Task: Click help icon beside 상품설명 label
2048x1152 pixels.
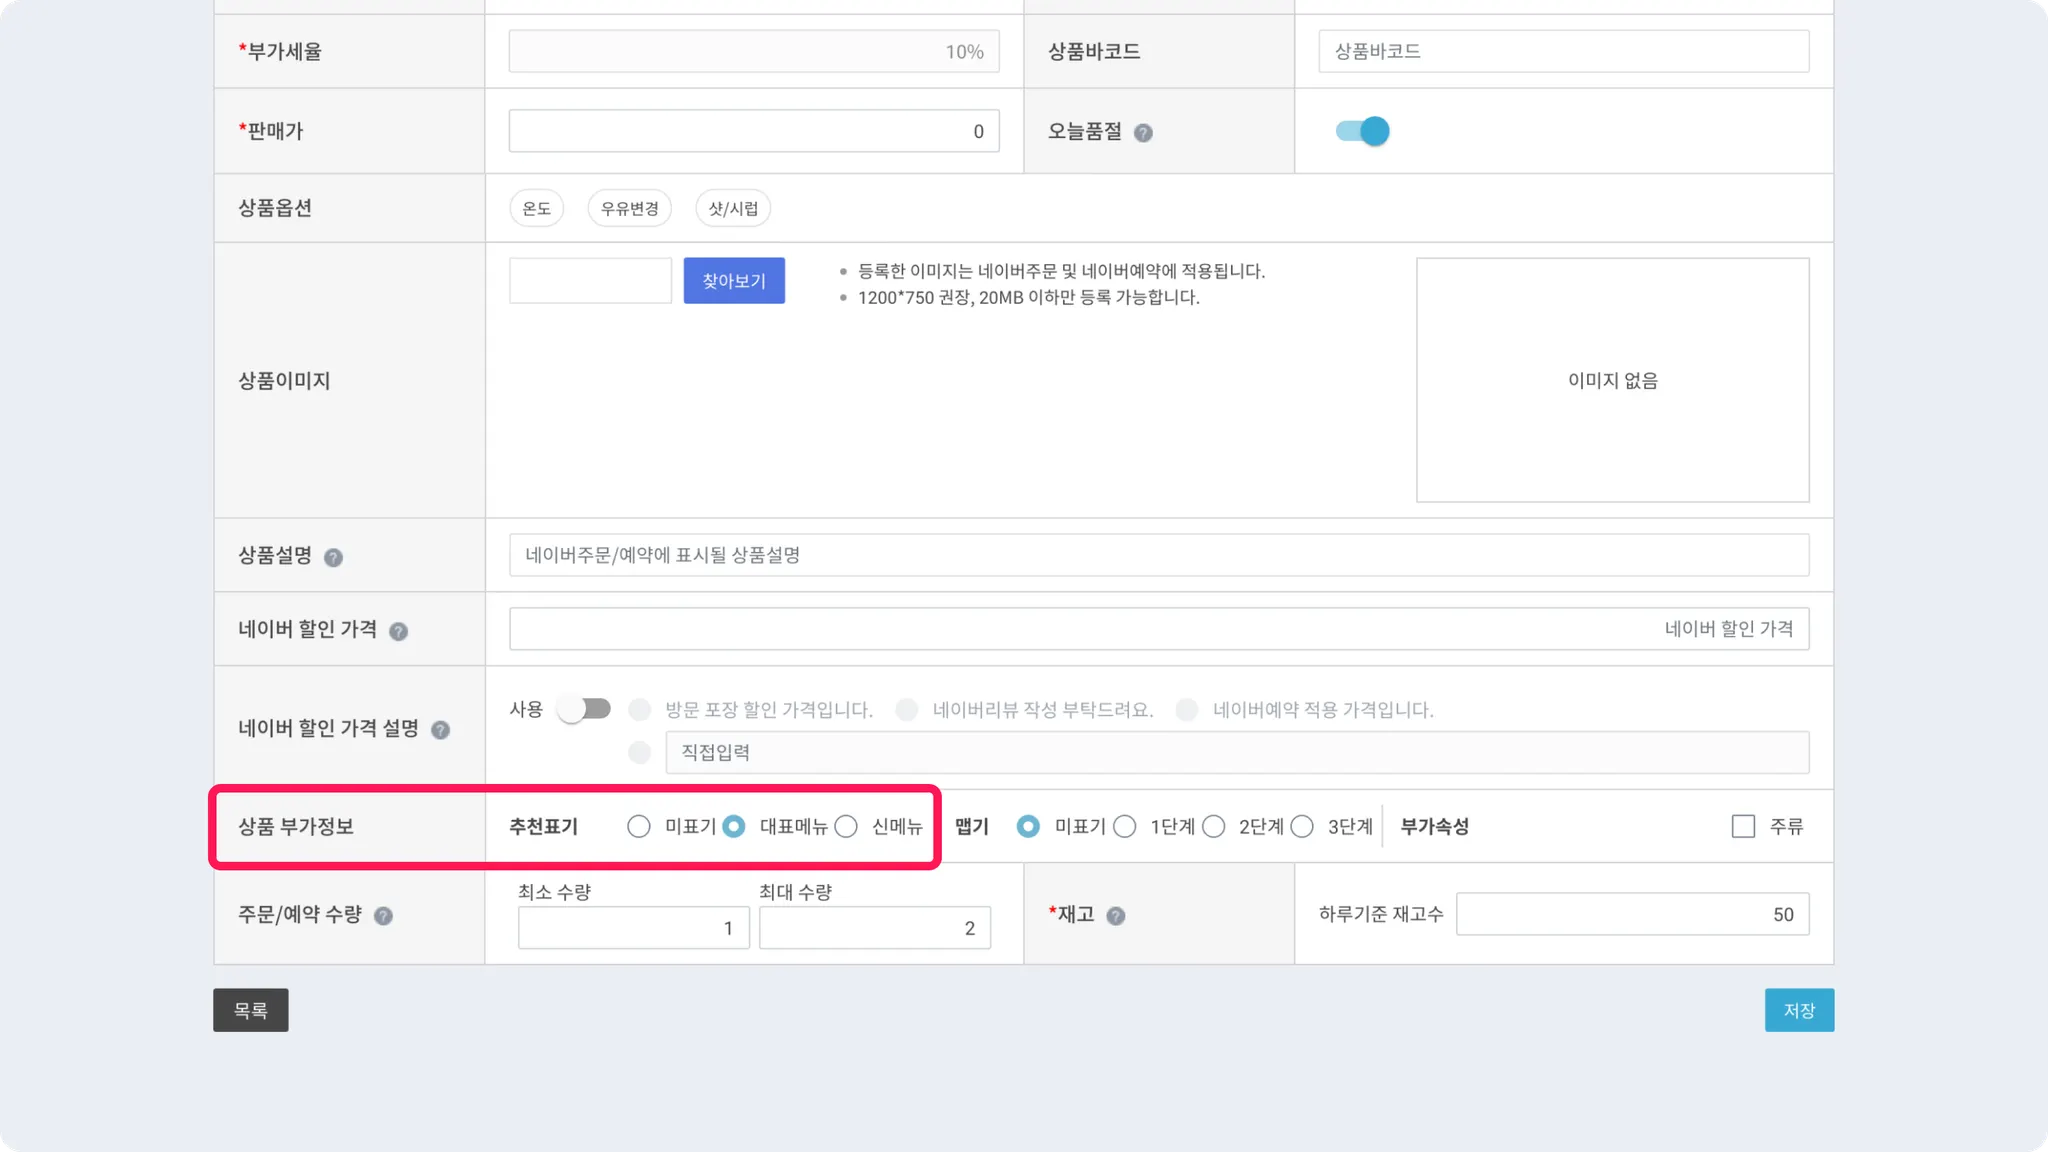Action: pos(333,558)
